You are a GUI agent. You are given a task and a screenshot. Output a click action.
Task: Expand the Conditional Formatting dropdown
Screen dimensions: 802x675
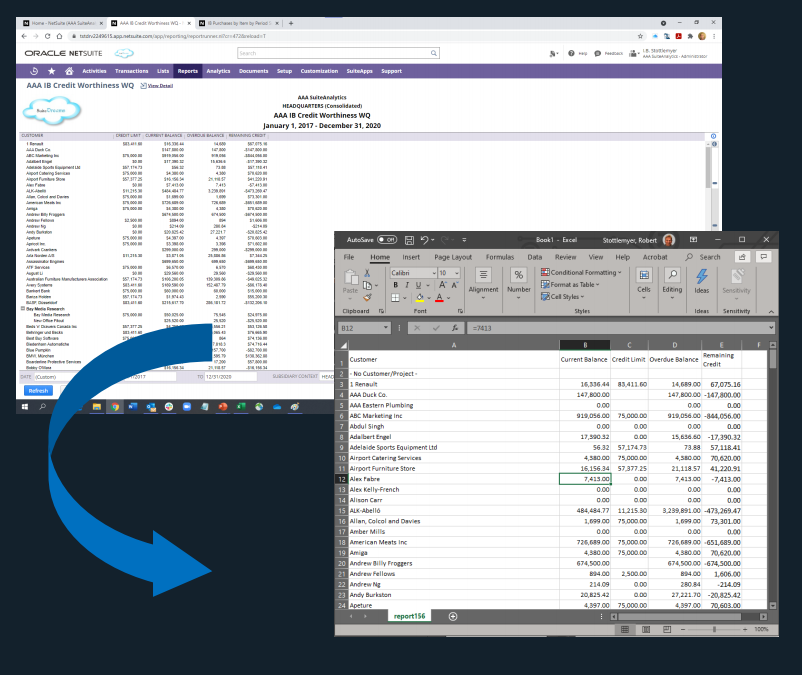point(646,272)
